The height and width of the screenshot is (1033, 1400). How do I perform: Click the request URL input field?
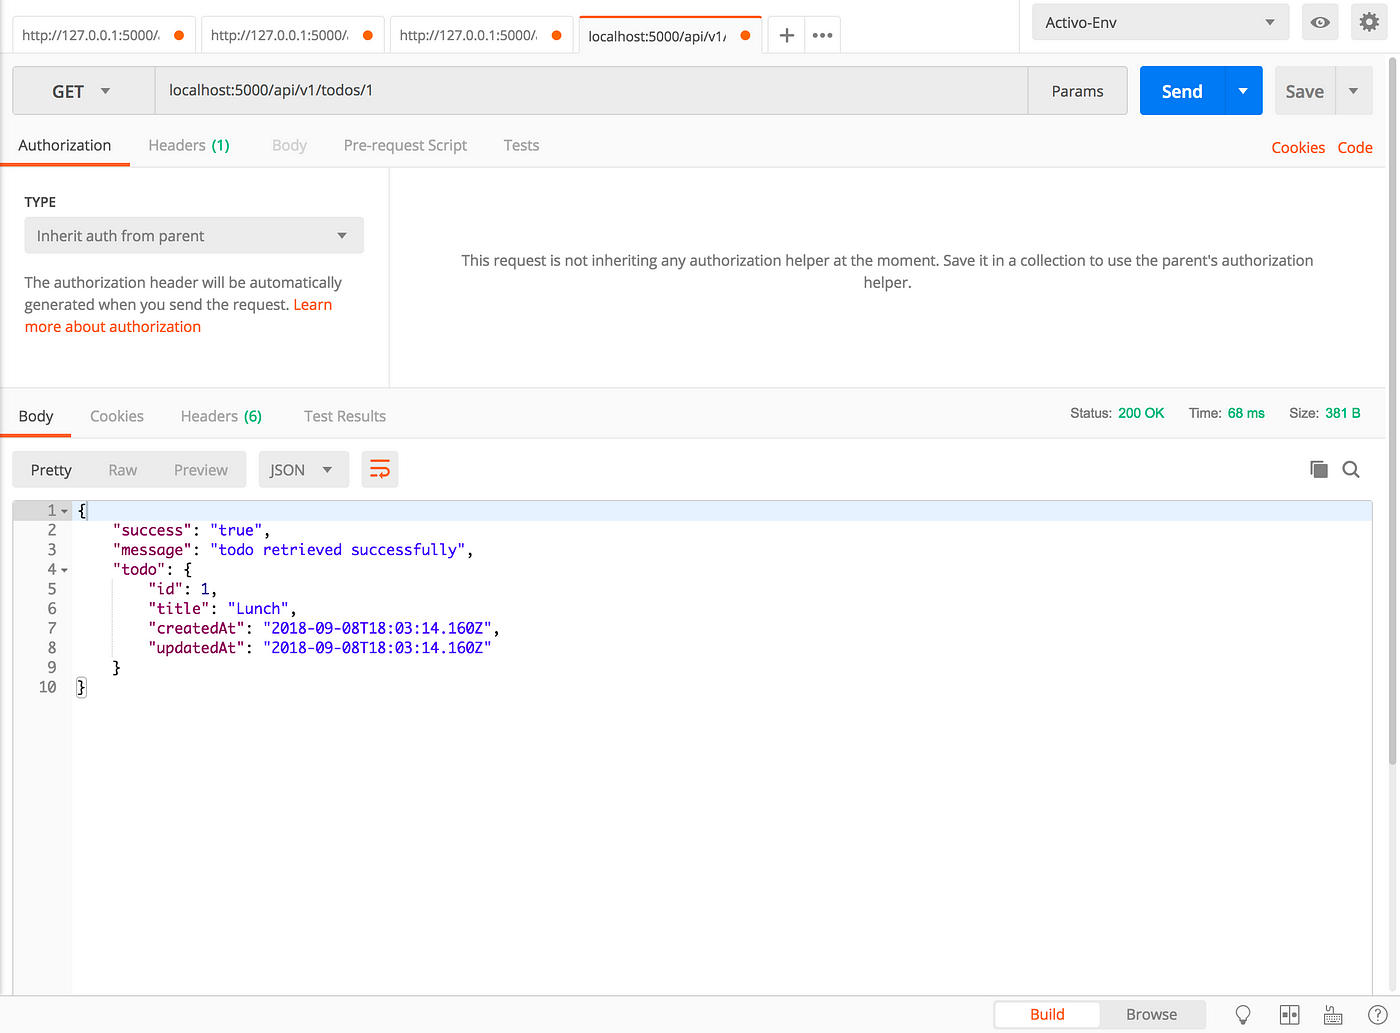point(591,91)
